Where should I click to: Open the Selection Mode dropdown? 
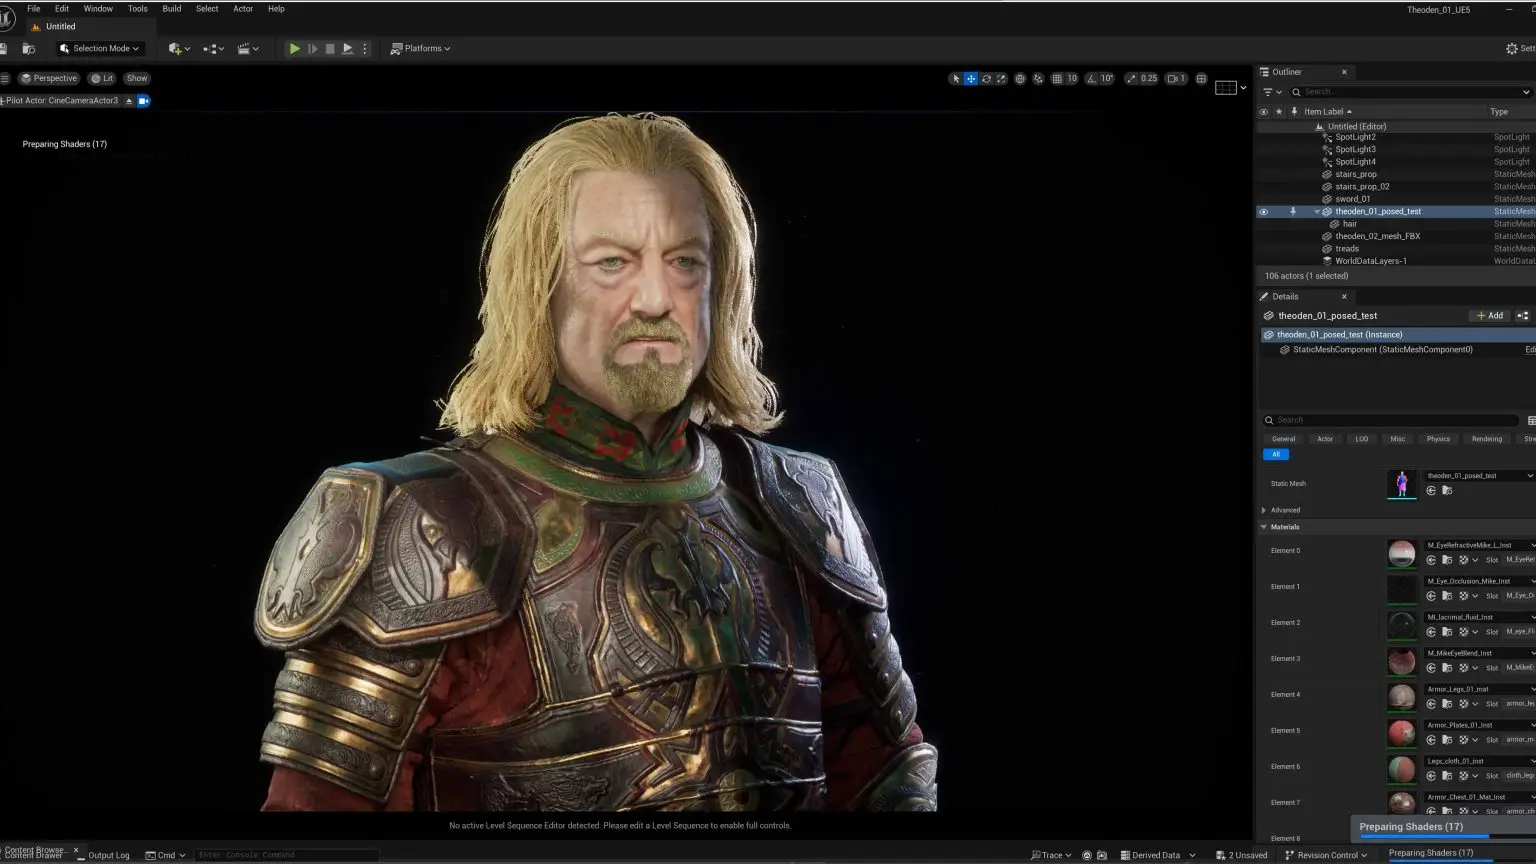100,48
